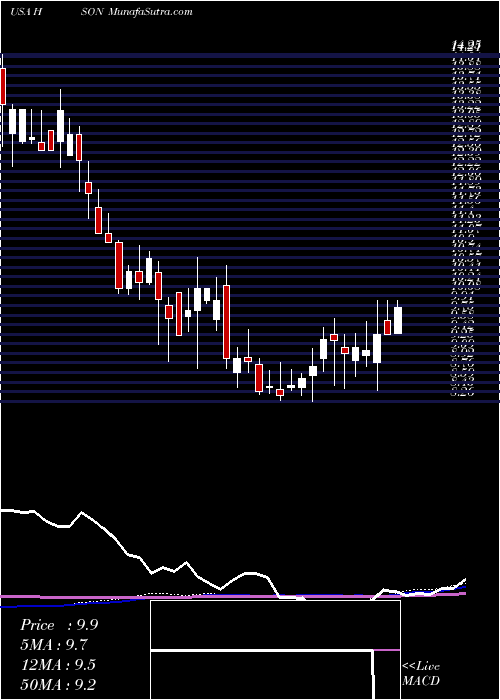
Task: Click the last white candlestick on the right
Action: 398,320
